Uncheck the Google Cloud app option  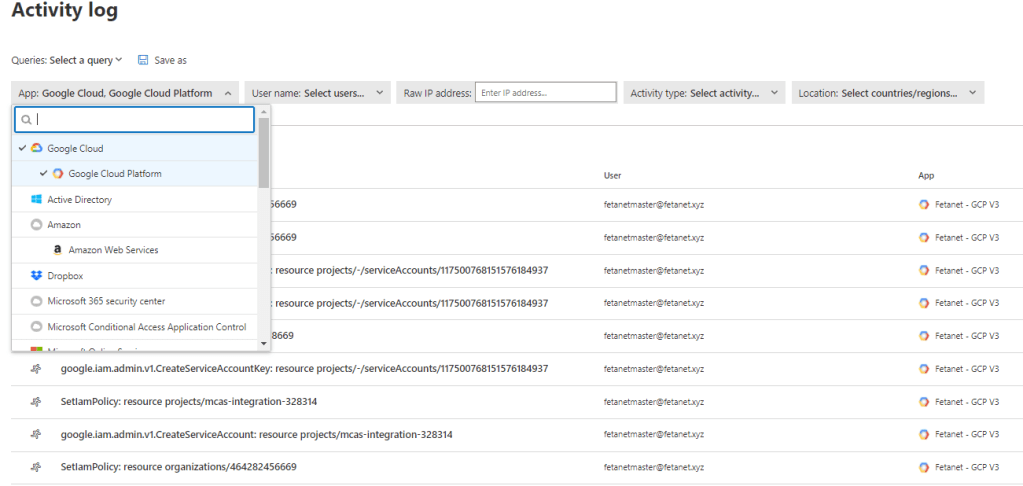point(75,148)
